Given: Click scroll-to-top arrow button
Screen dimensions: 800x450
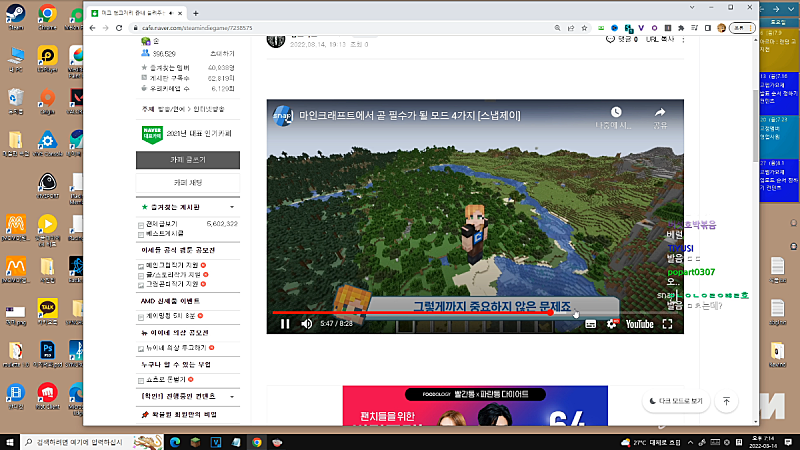Looking at the screenshot, I should [x=726, y=401].
